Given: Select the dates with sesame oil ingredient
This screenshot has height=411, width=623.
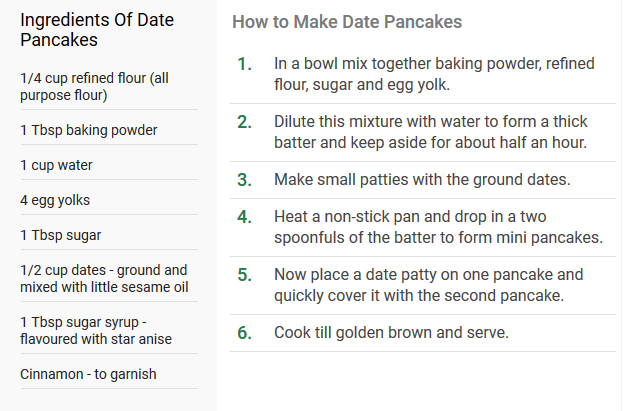Looking at the screenshot, I should tap(104, 279).
